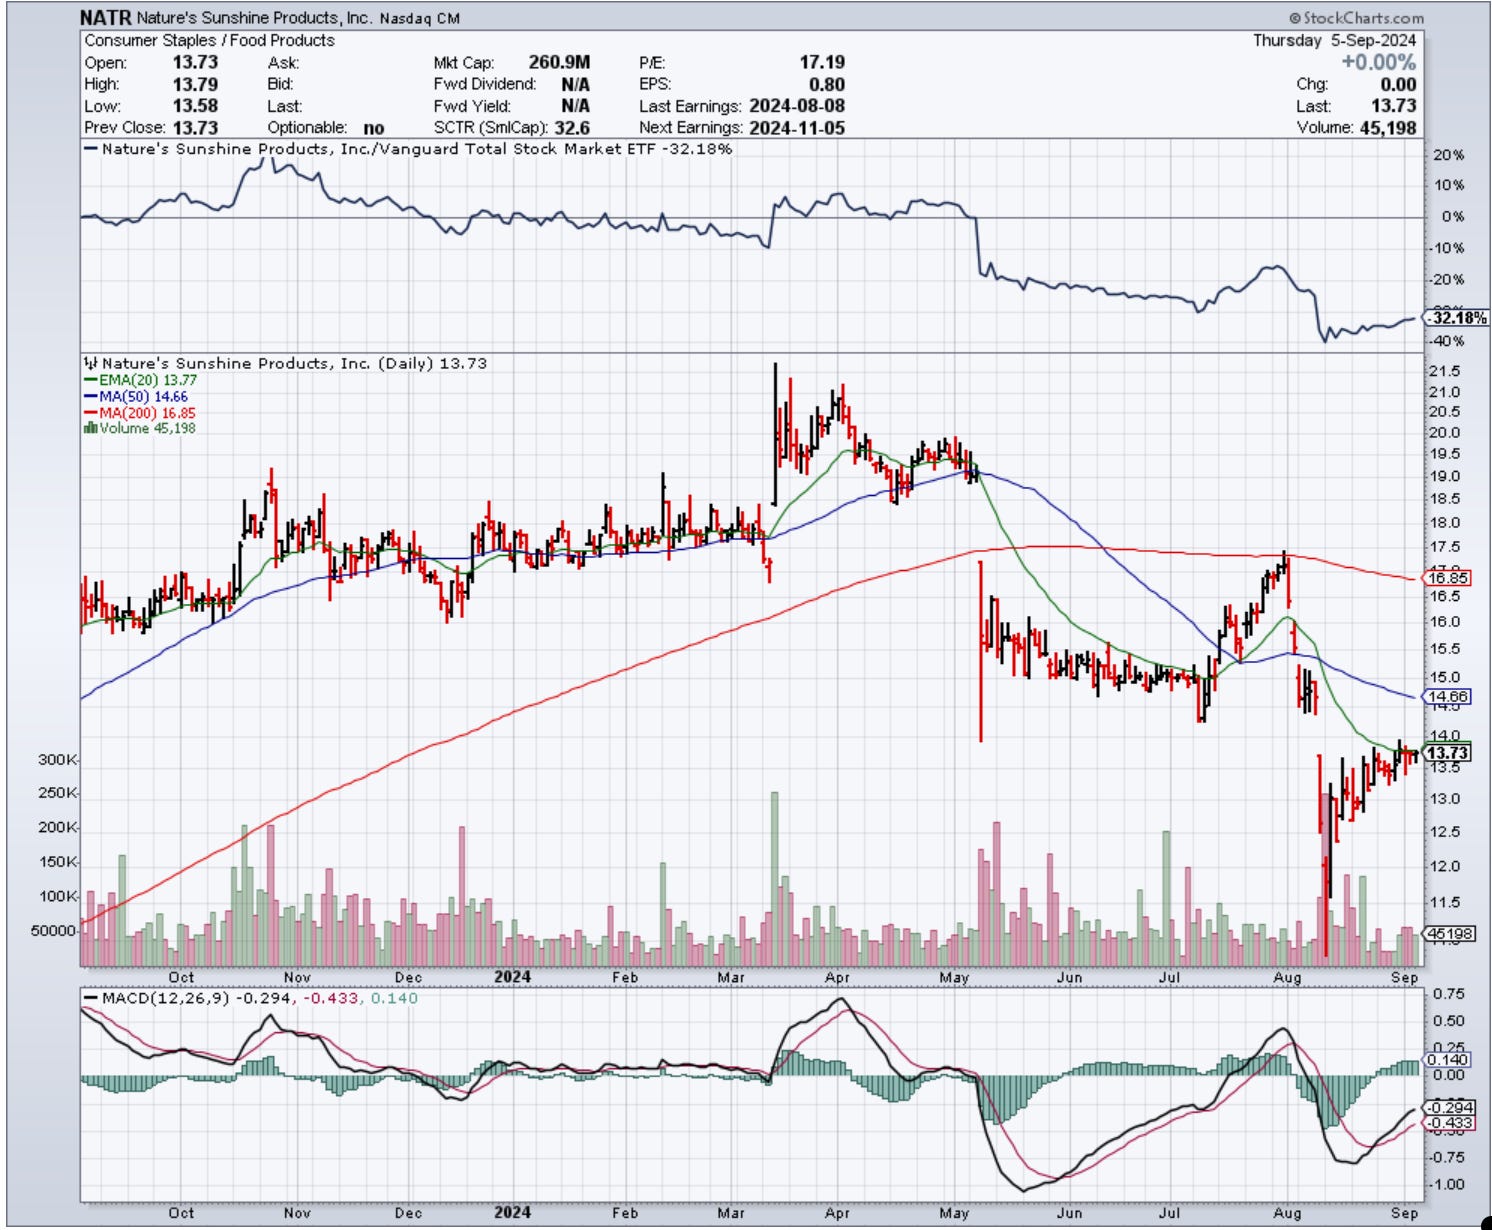Click the header Volume value 45,198

tap(1388, 128)
